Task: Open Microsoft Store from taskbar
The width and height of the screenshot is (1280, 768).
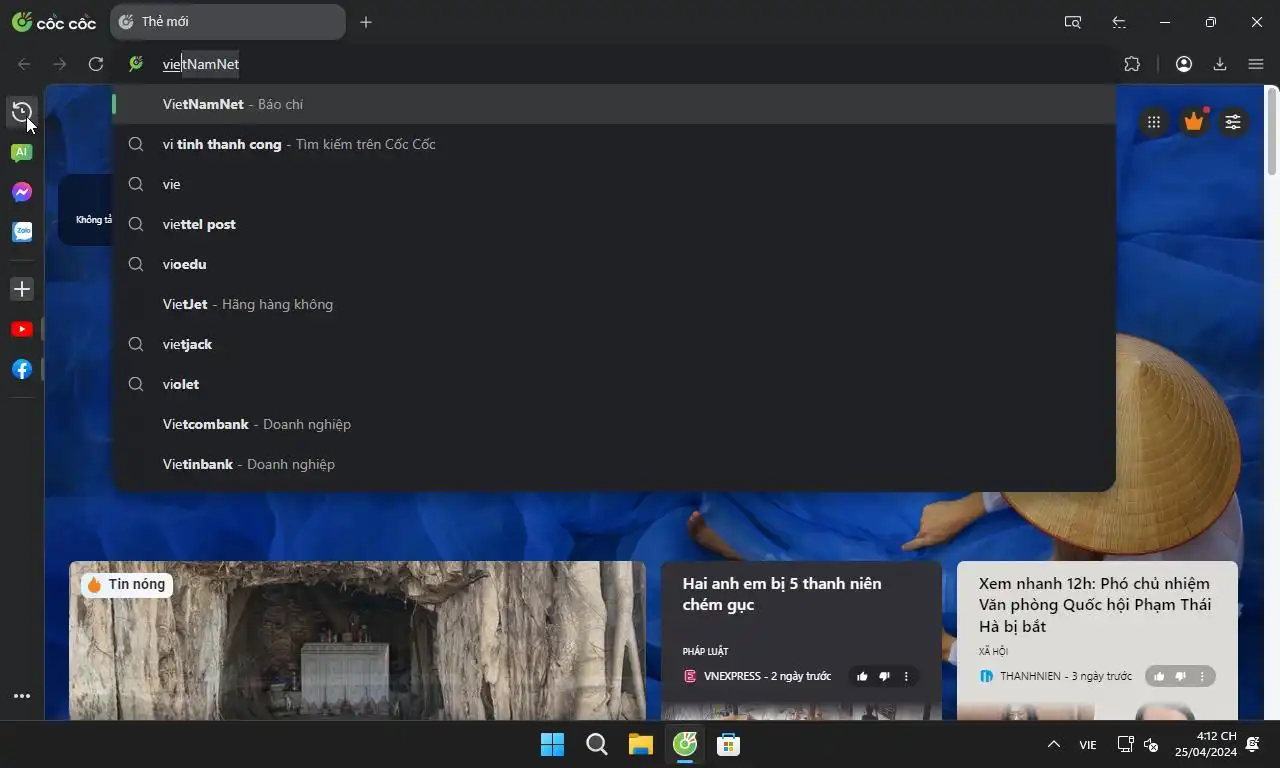Action: click(728, 744)
